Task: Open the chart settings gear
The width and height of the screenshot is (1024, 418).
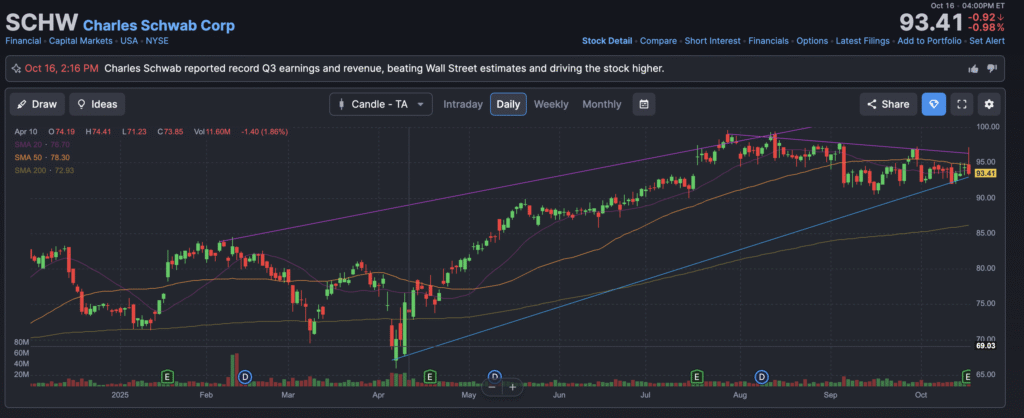Action: tap(988, 104)
